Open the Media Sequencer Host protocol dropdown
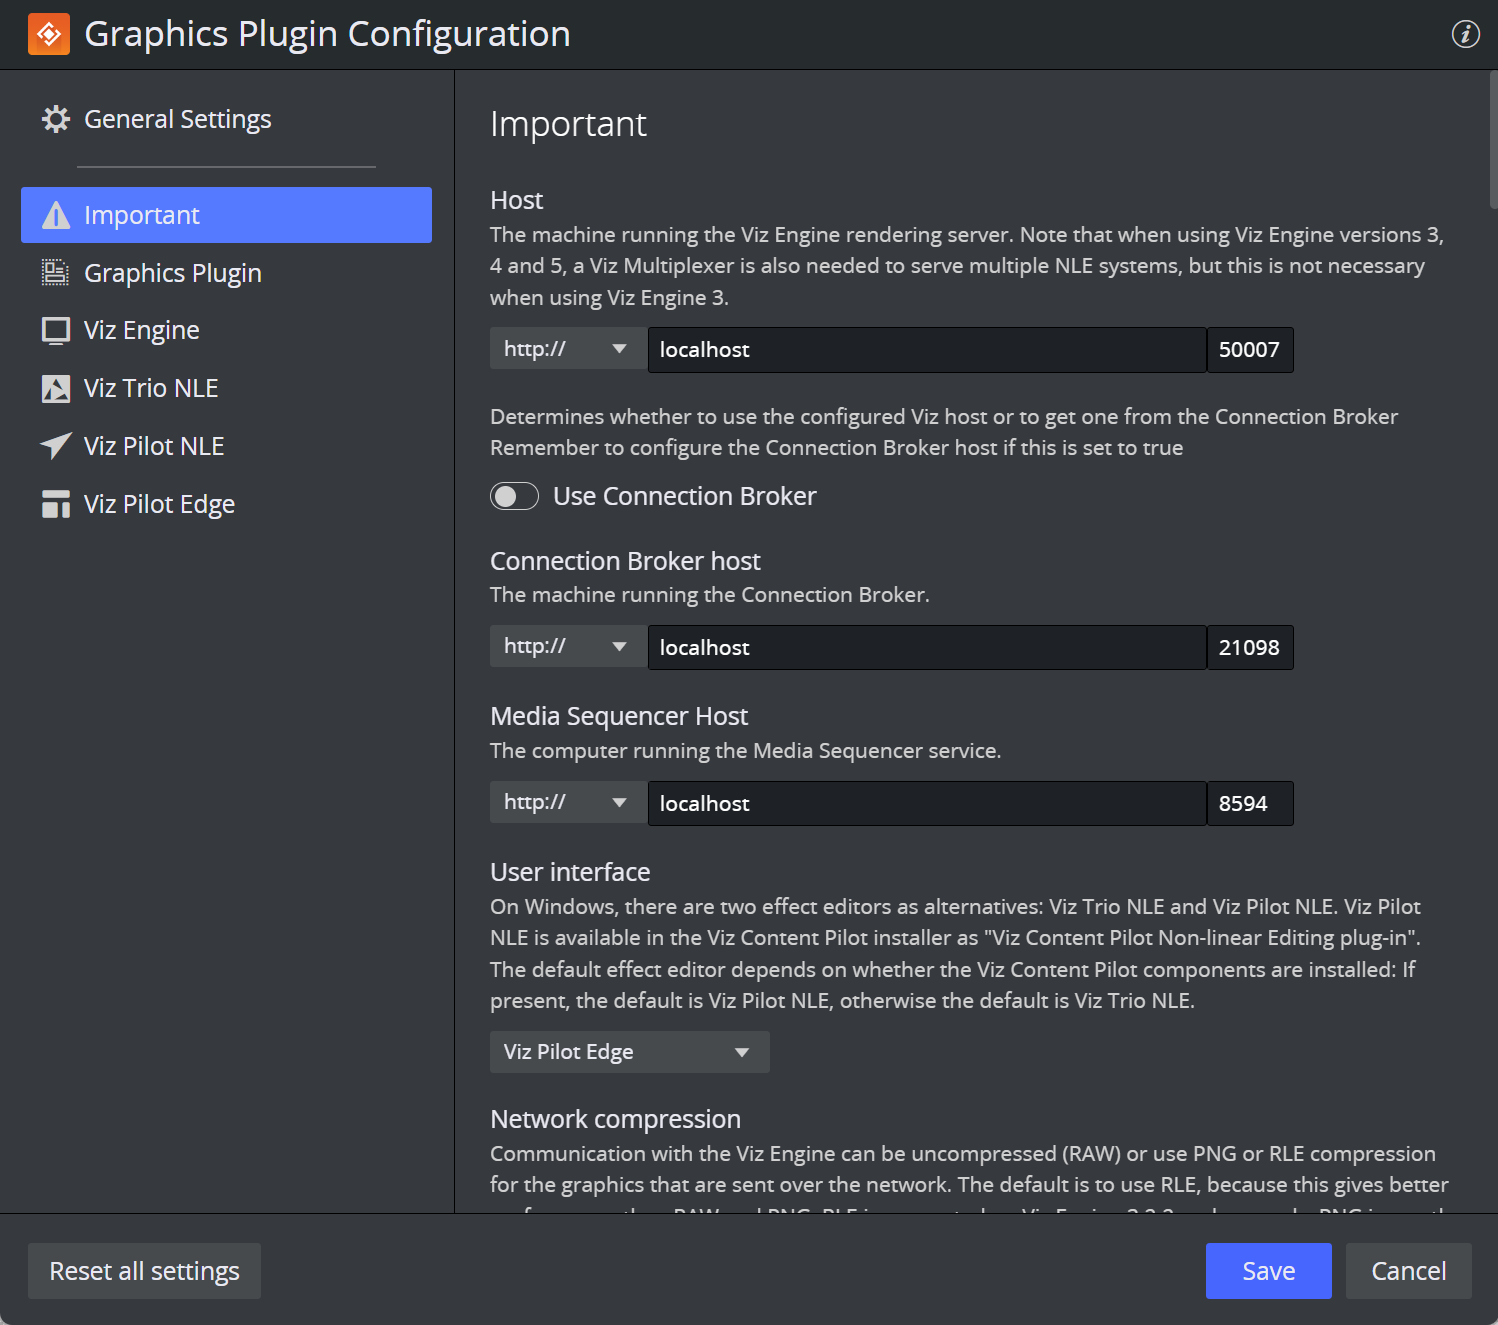Viewport: 1498px width, 1325px height. pos(567,802)
